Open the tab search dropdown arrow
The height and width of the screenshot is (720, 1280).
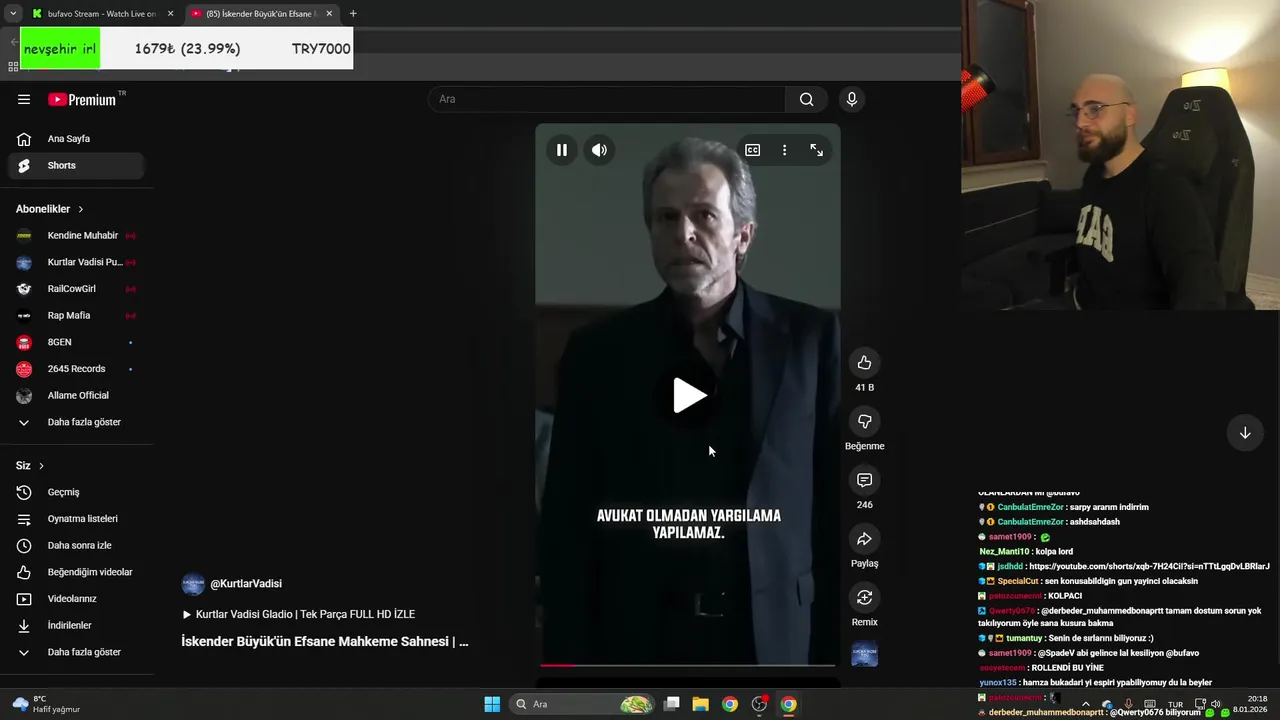12,14
